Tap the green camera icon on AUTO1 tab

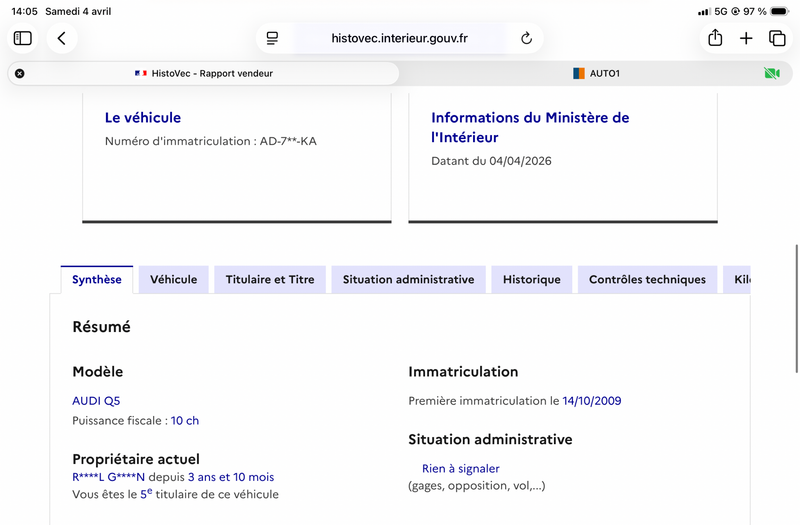771,73
